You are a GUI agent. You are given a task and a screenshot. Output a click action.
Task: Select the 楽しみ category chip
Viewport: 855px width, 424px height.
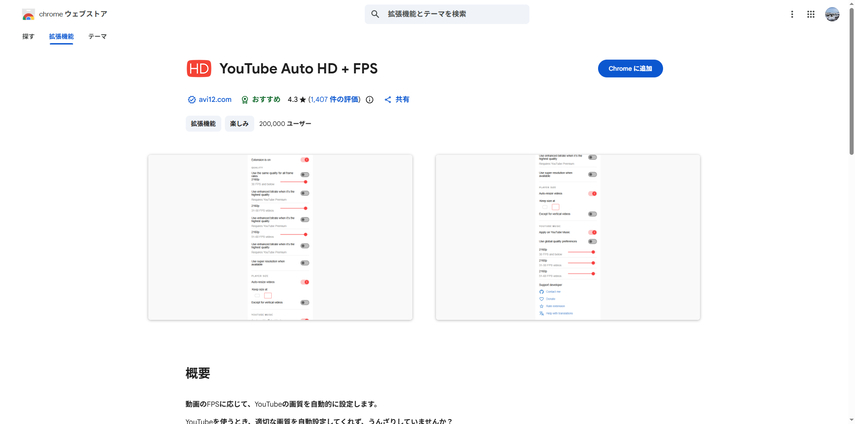click(239, 124)
